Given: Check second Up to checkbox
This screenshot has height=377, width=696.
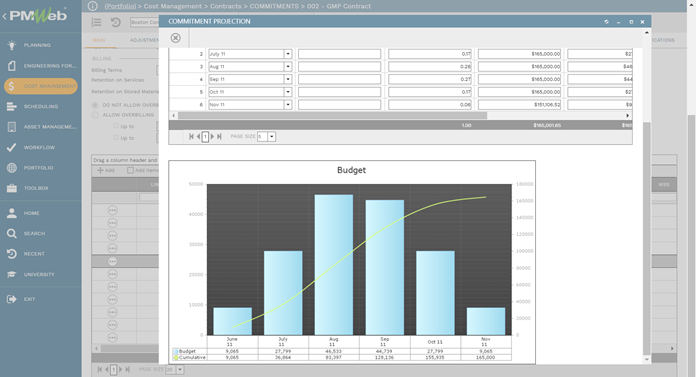Looking at the screenshot, I should (116, 138).
